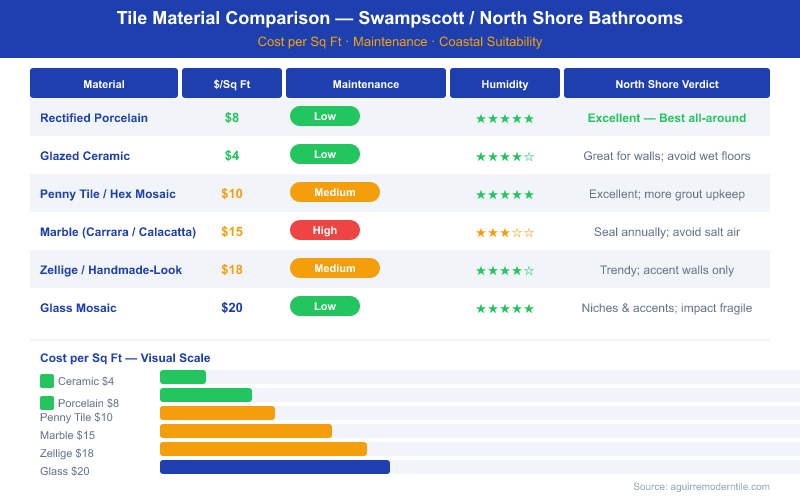This screenshot has height=500, width=800.
Task: Select the Zellige / Handmade-Look name
Action: tap(111, 270)
